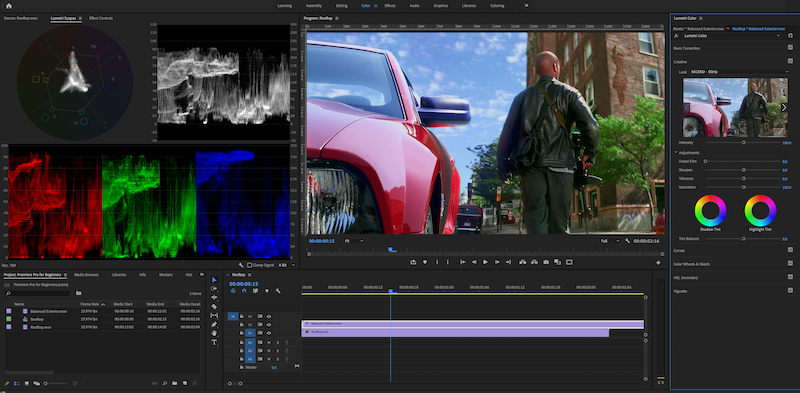Toggle Linked Selection in the timeline

pos(255,291)
